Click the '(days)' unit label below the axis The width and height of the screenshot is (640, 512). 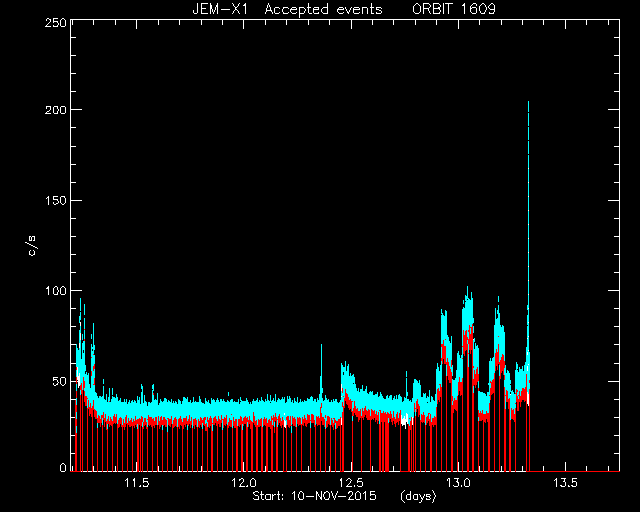pos(418,496)
